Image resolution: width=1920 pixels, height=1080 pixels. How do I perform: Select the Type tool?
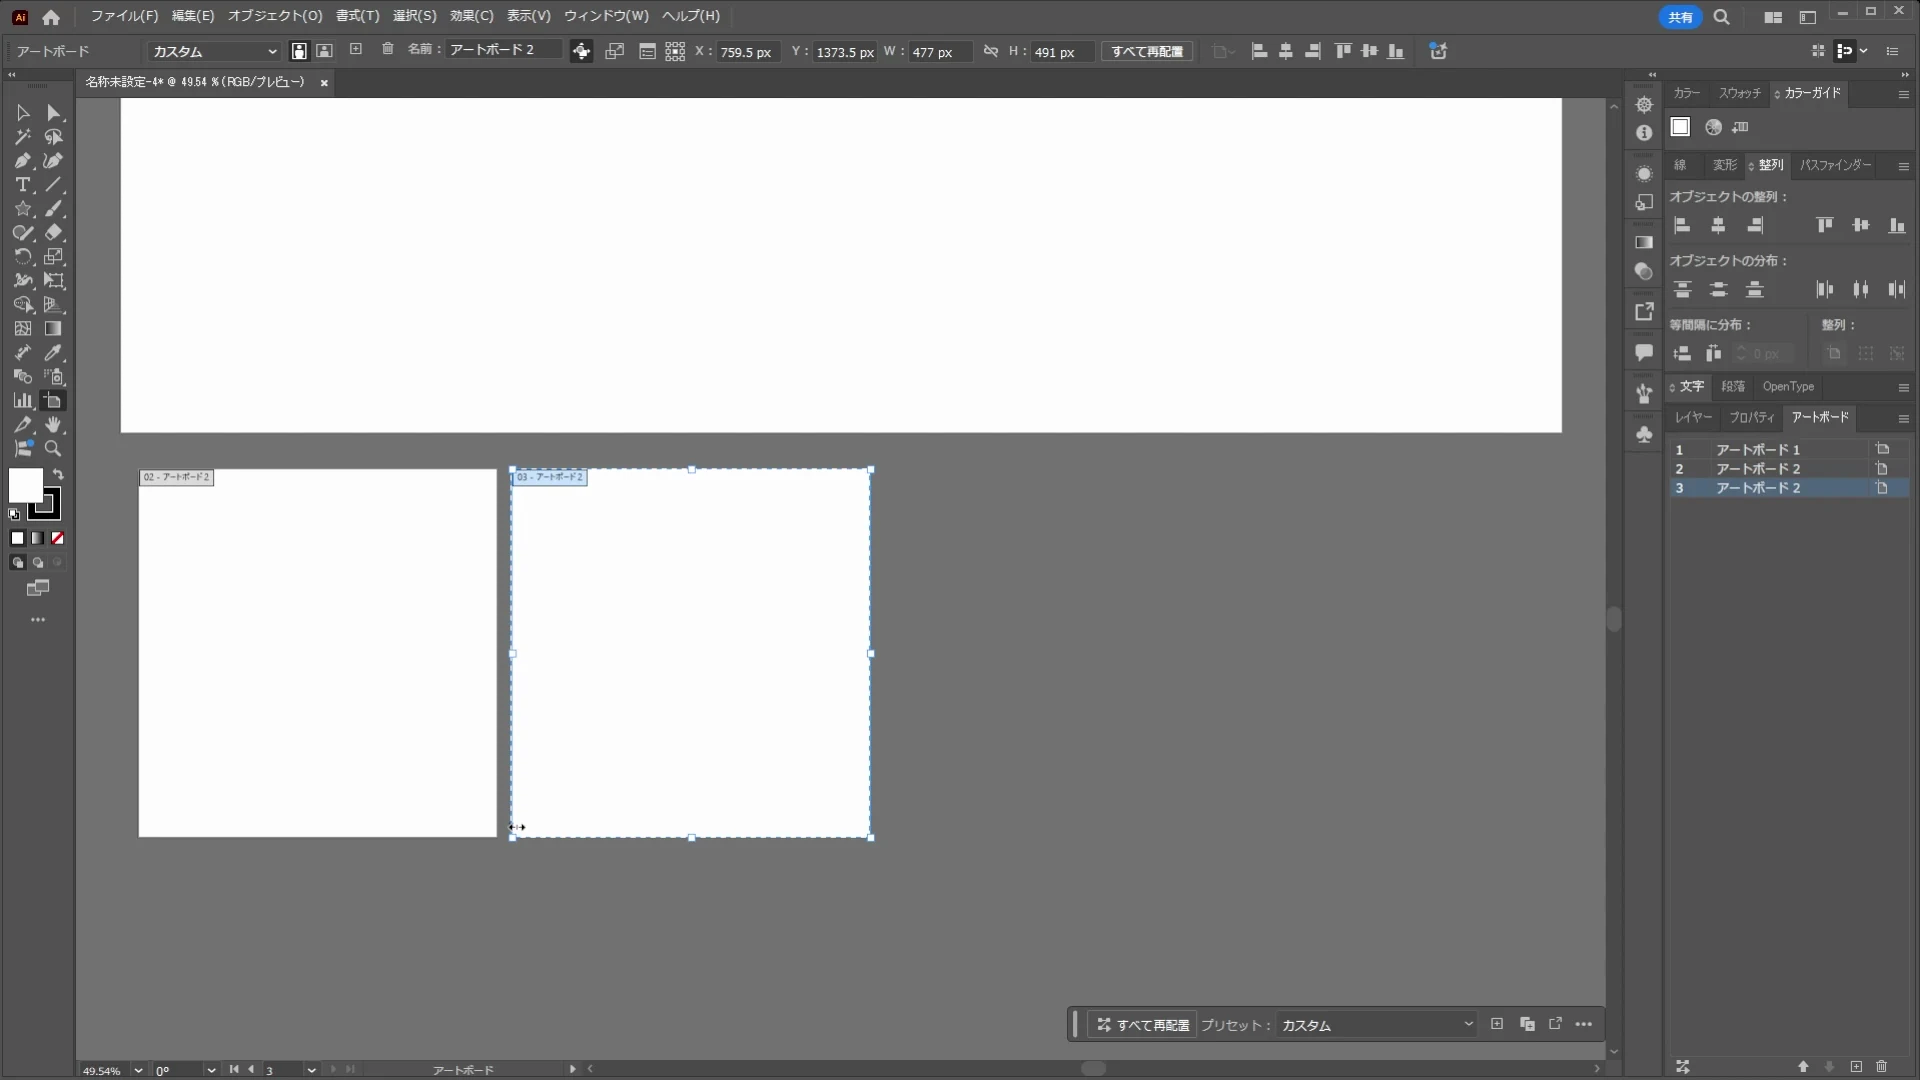pyautogui.click(x=22, y=185)
